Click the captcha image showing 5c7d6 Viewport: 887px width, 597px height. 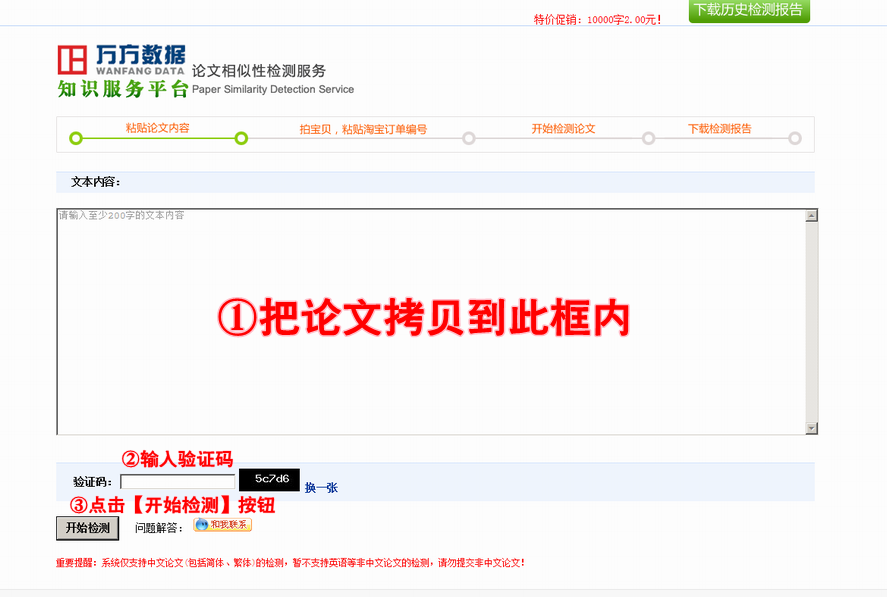click(x=270, y=480)
